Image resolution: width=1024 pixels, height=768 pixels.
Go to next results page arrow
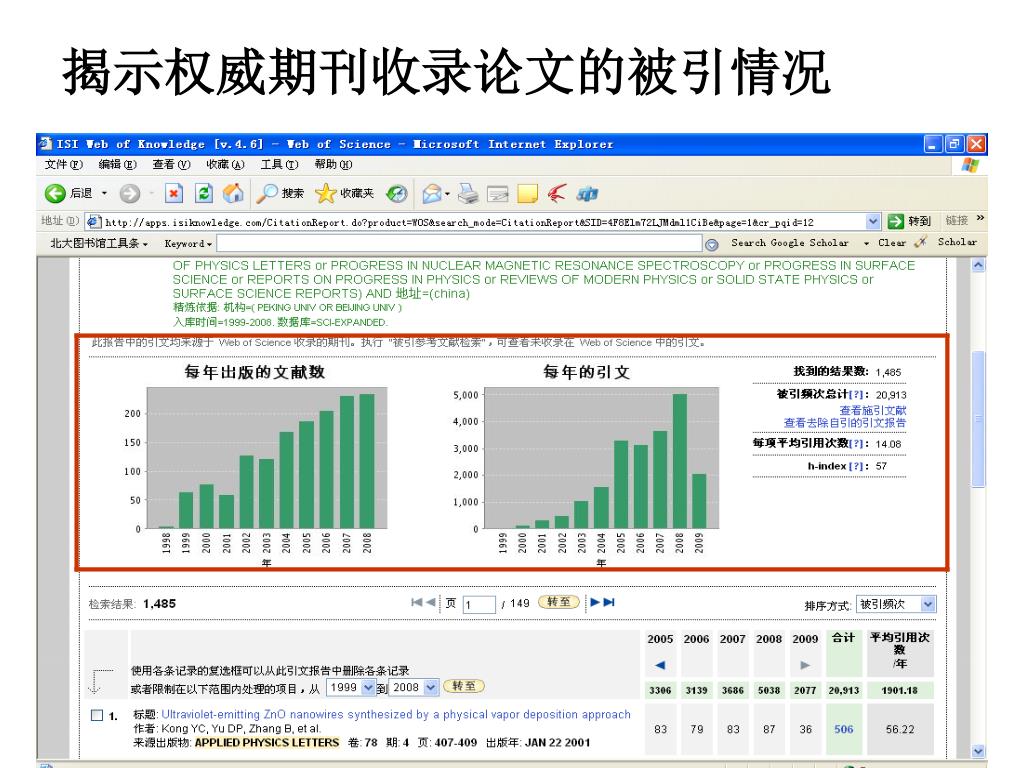(x=595, y=602)
